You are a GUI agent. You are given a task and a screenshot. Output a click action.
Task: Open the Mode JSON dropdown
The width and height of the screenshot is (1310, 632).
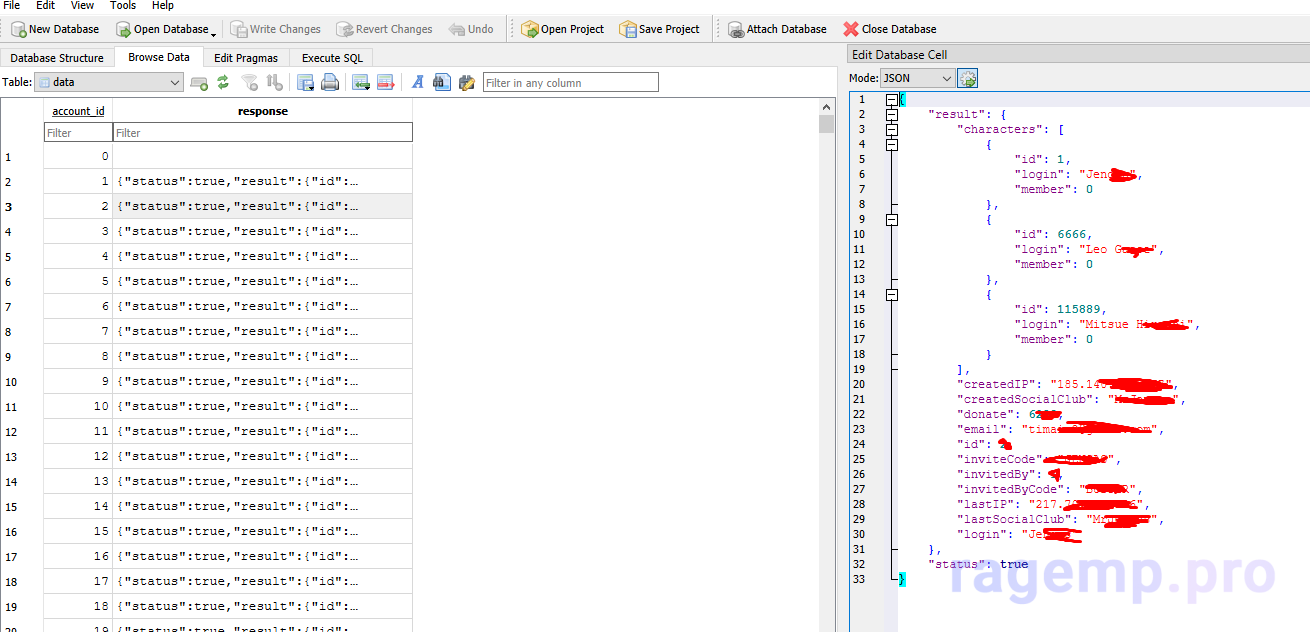tap(916, 78)
